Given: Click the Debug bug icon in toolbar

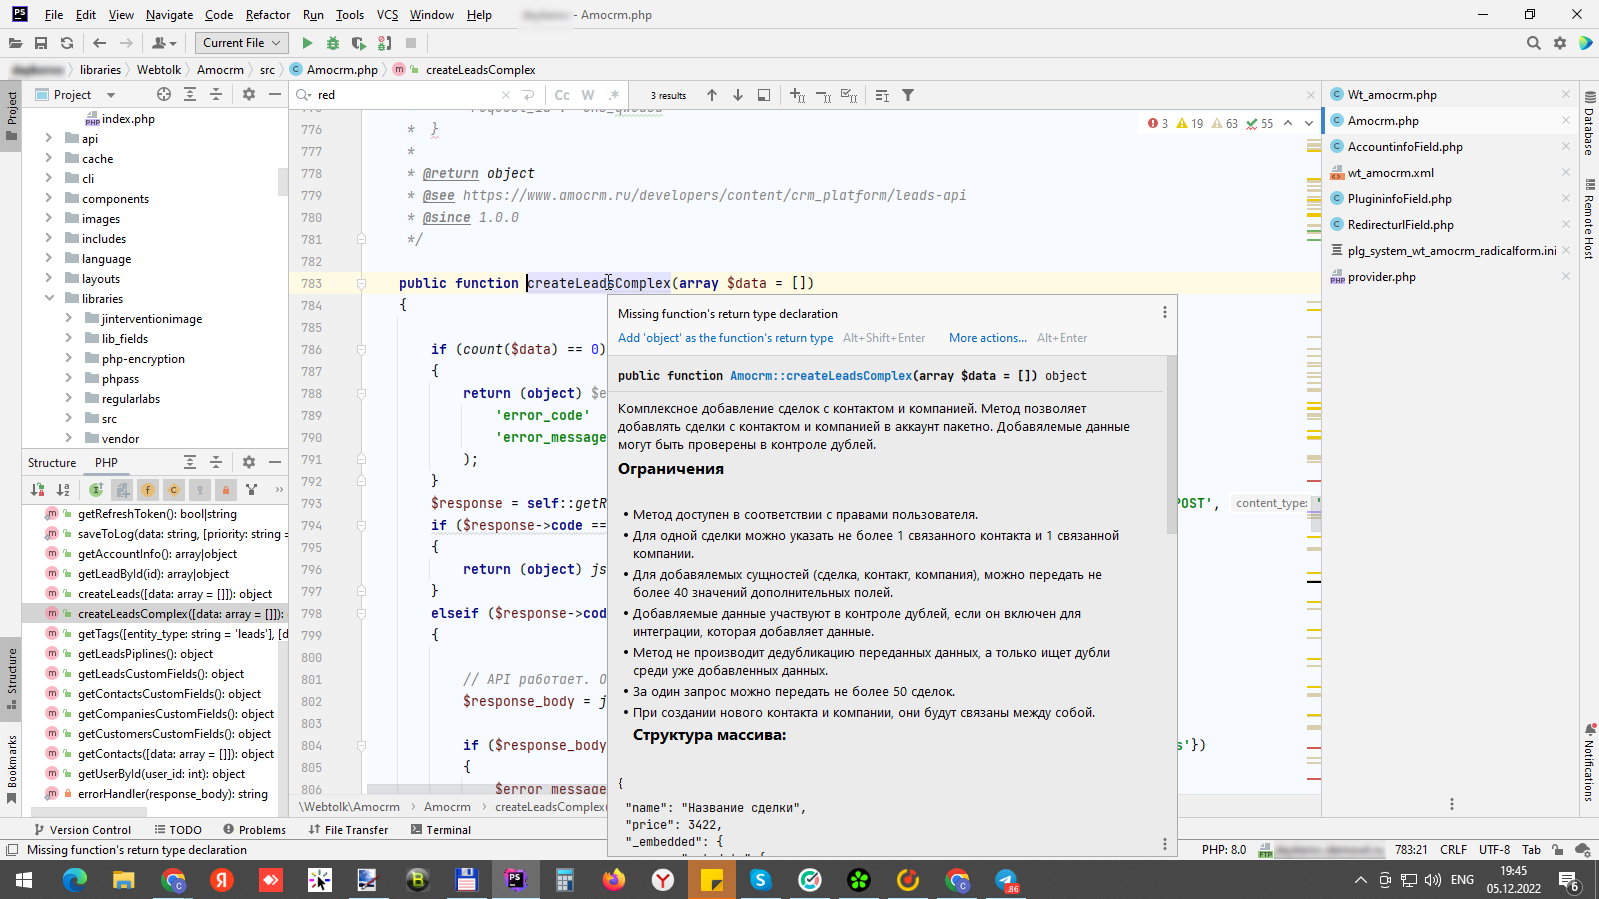Looking at the screenshot, I should point(333,43).
